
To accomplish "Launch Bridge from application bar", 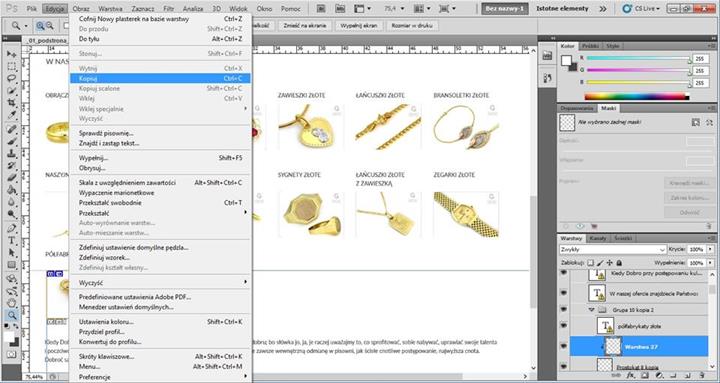I will click(x=321, y=8).
